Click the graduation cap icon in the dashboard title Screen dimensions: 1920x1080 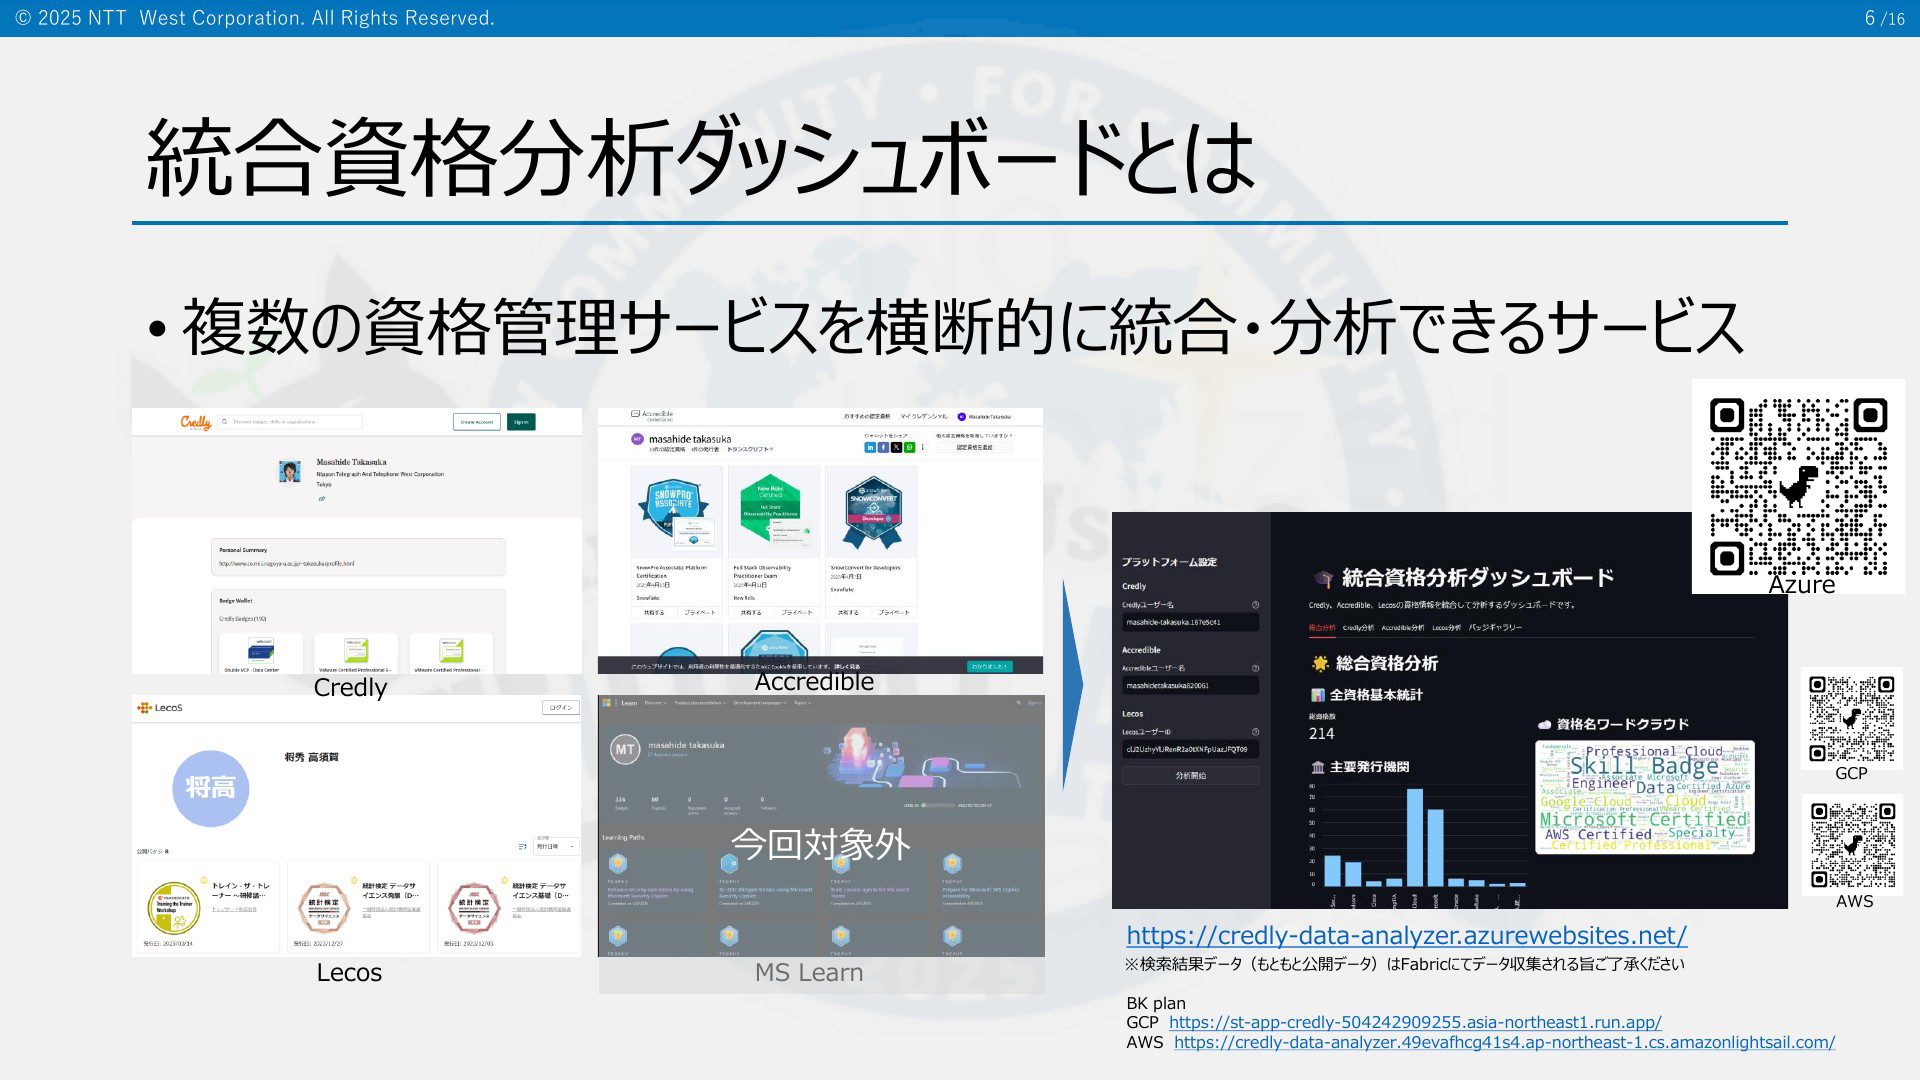(1323, 579)
